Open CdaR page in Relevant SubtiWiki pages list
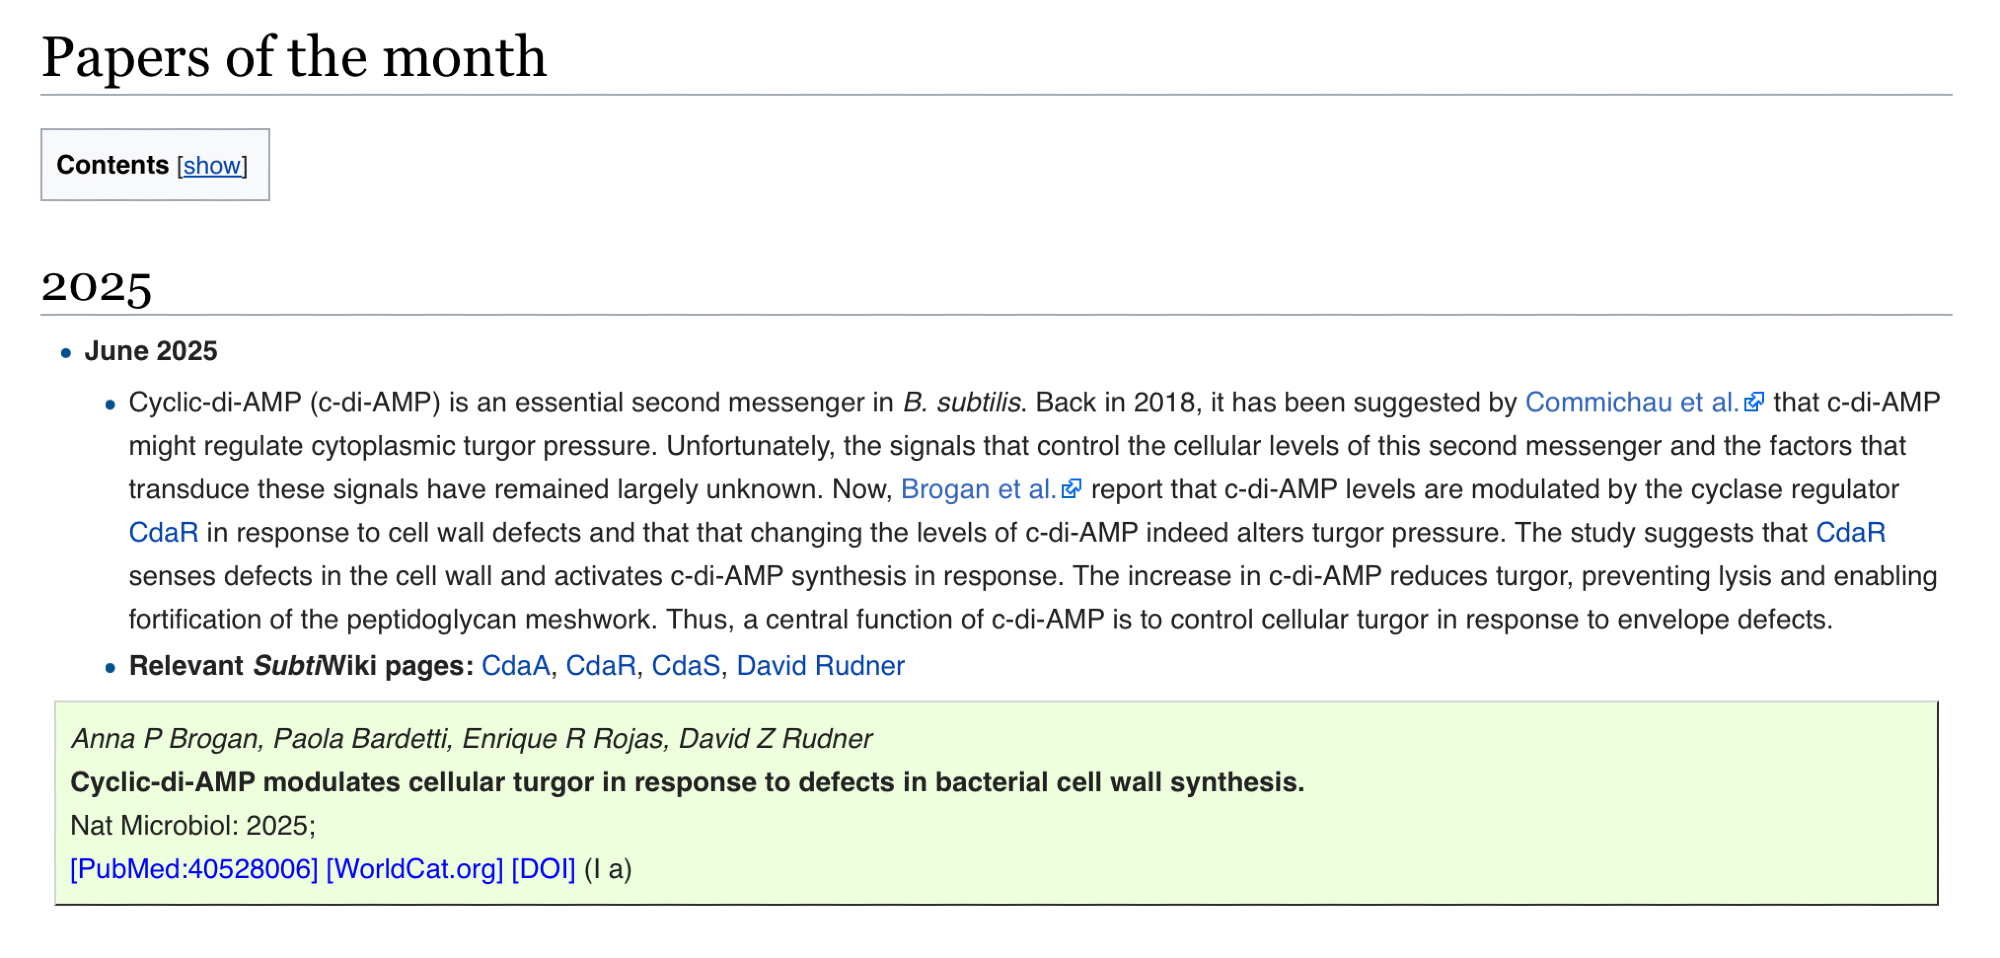2000x958 pixels. (600, 666)
